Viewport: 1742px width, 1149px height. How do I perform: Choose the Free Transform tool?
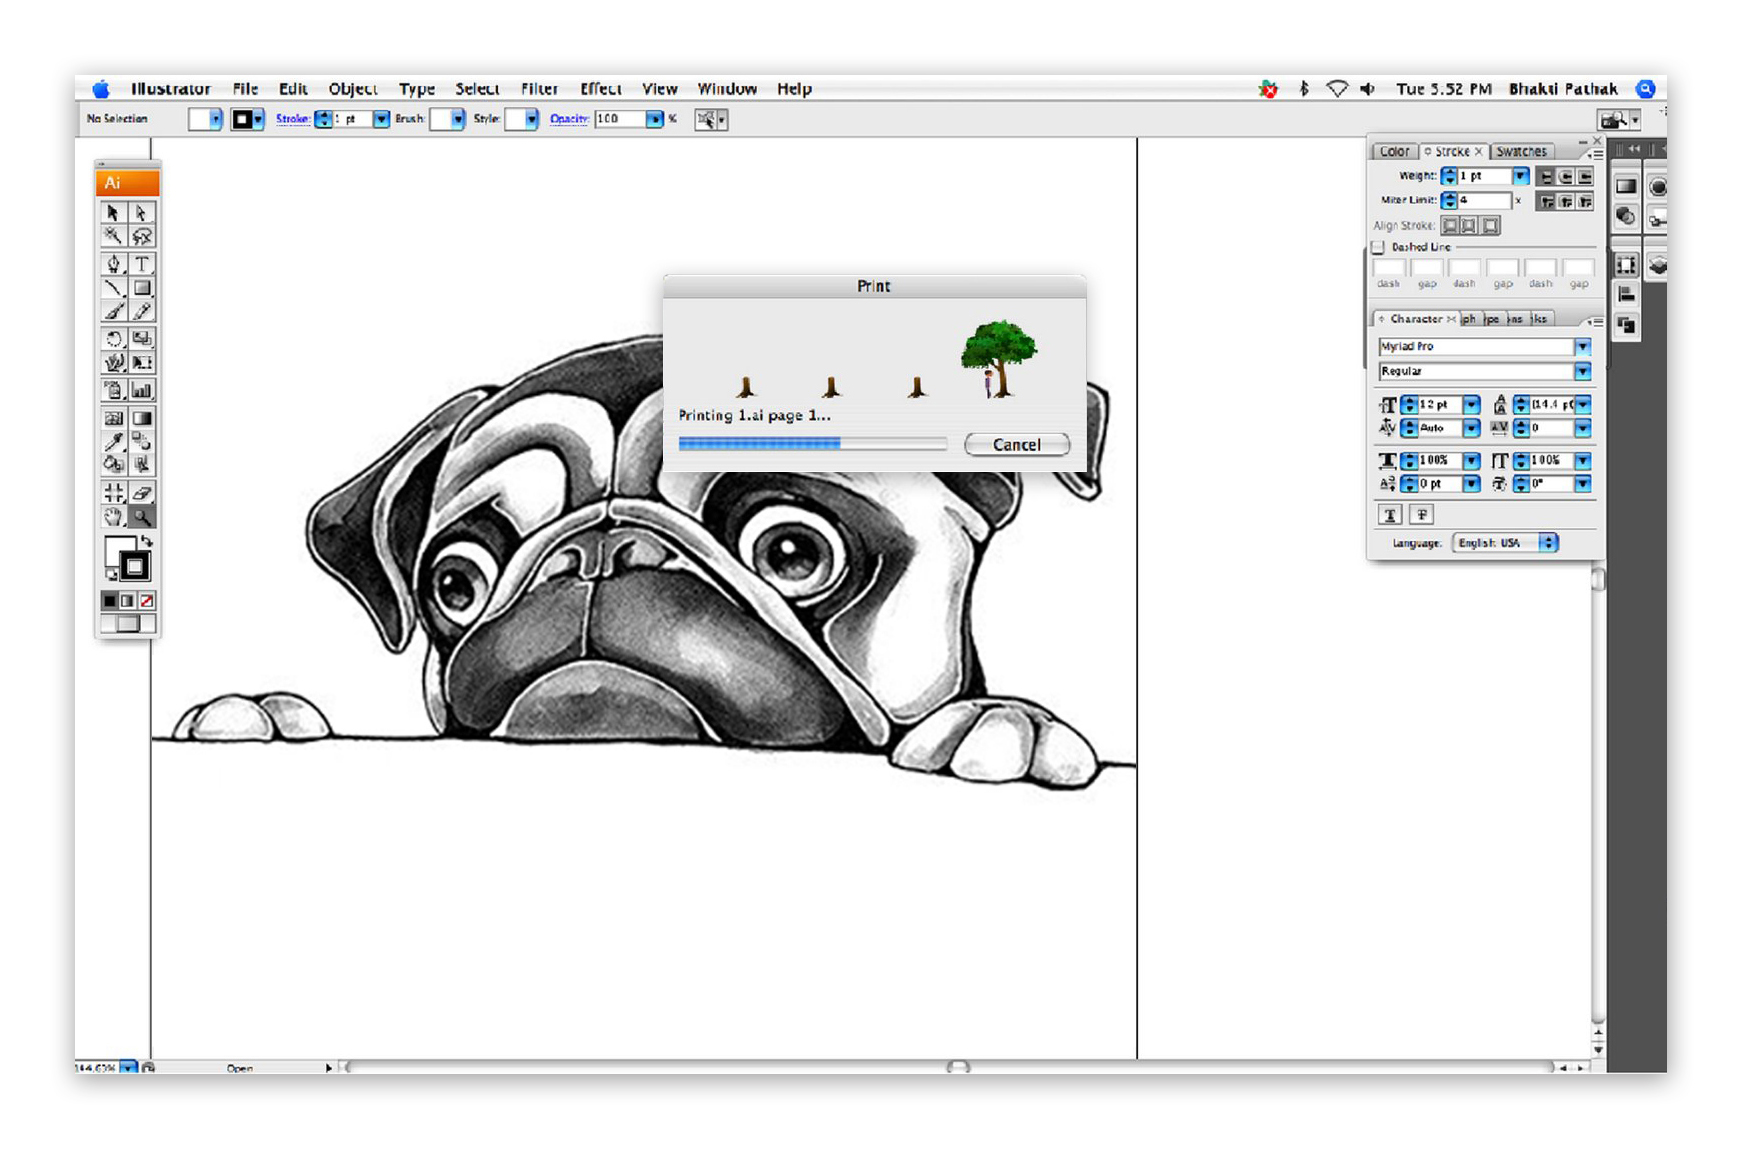142,363
